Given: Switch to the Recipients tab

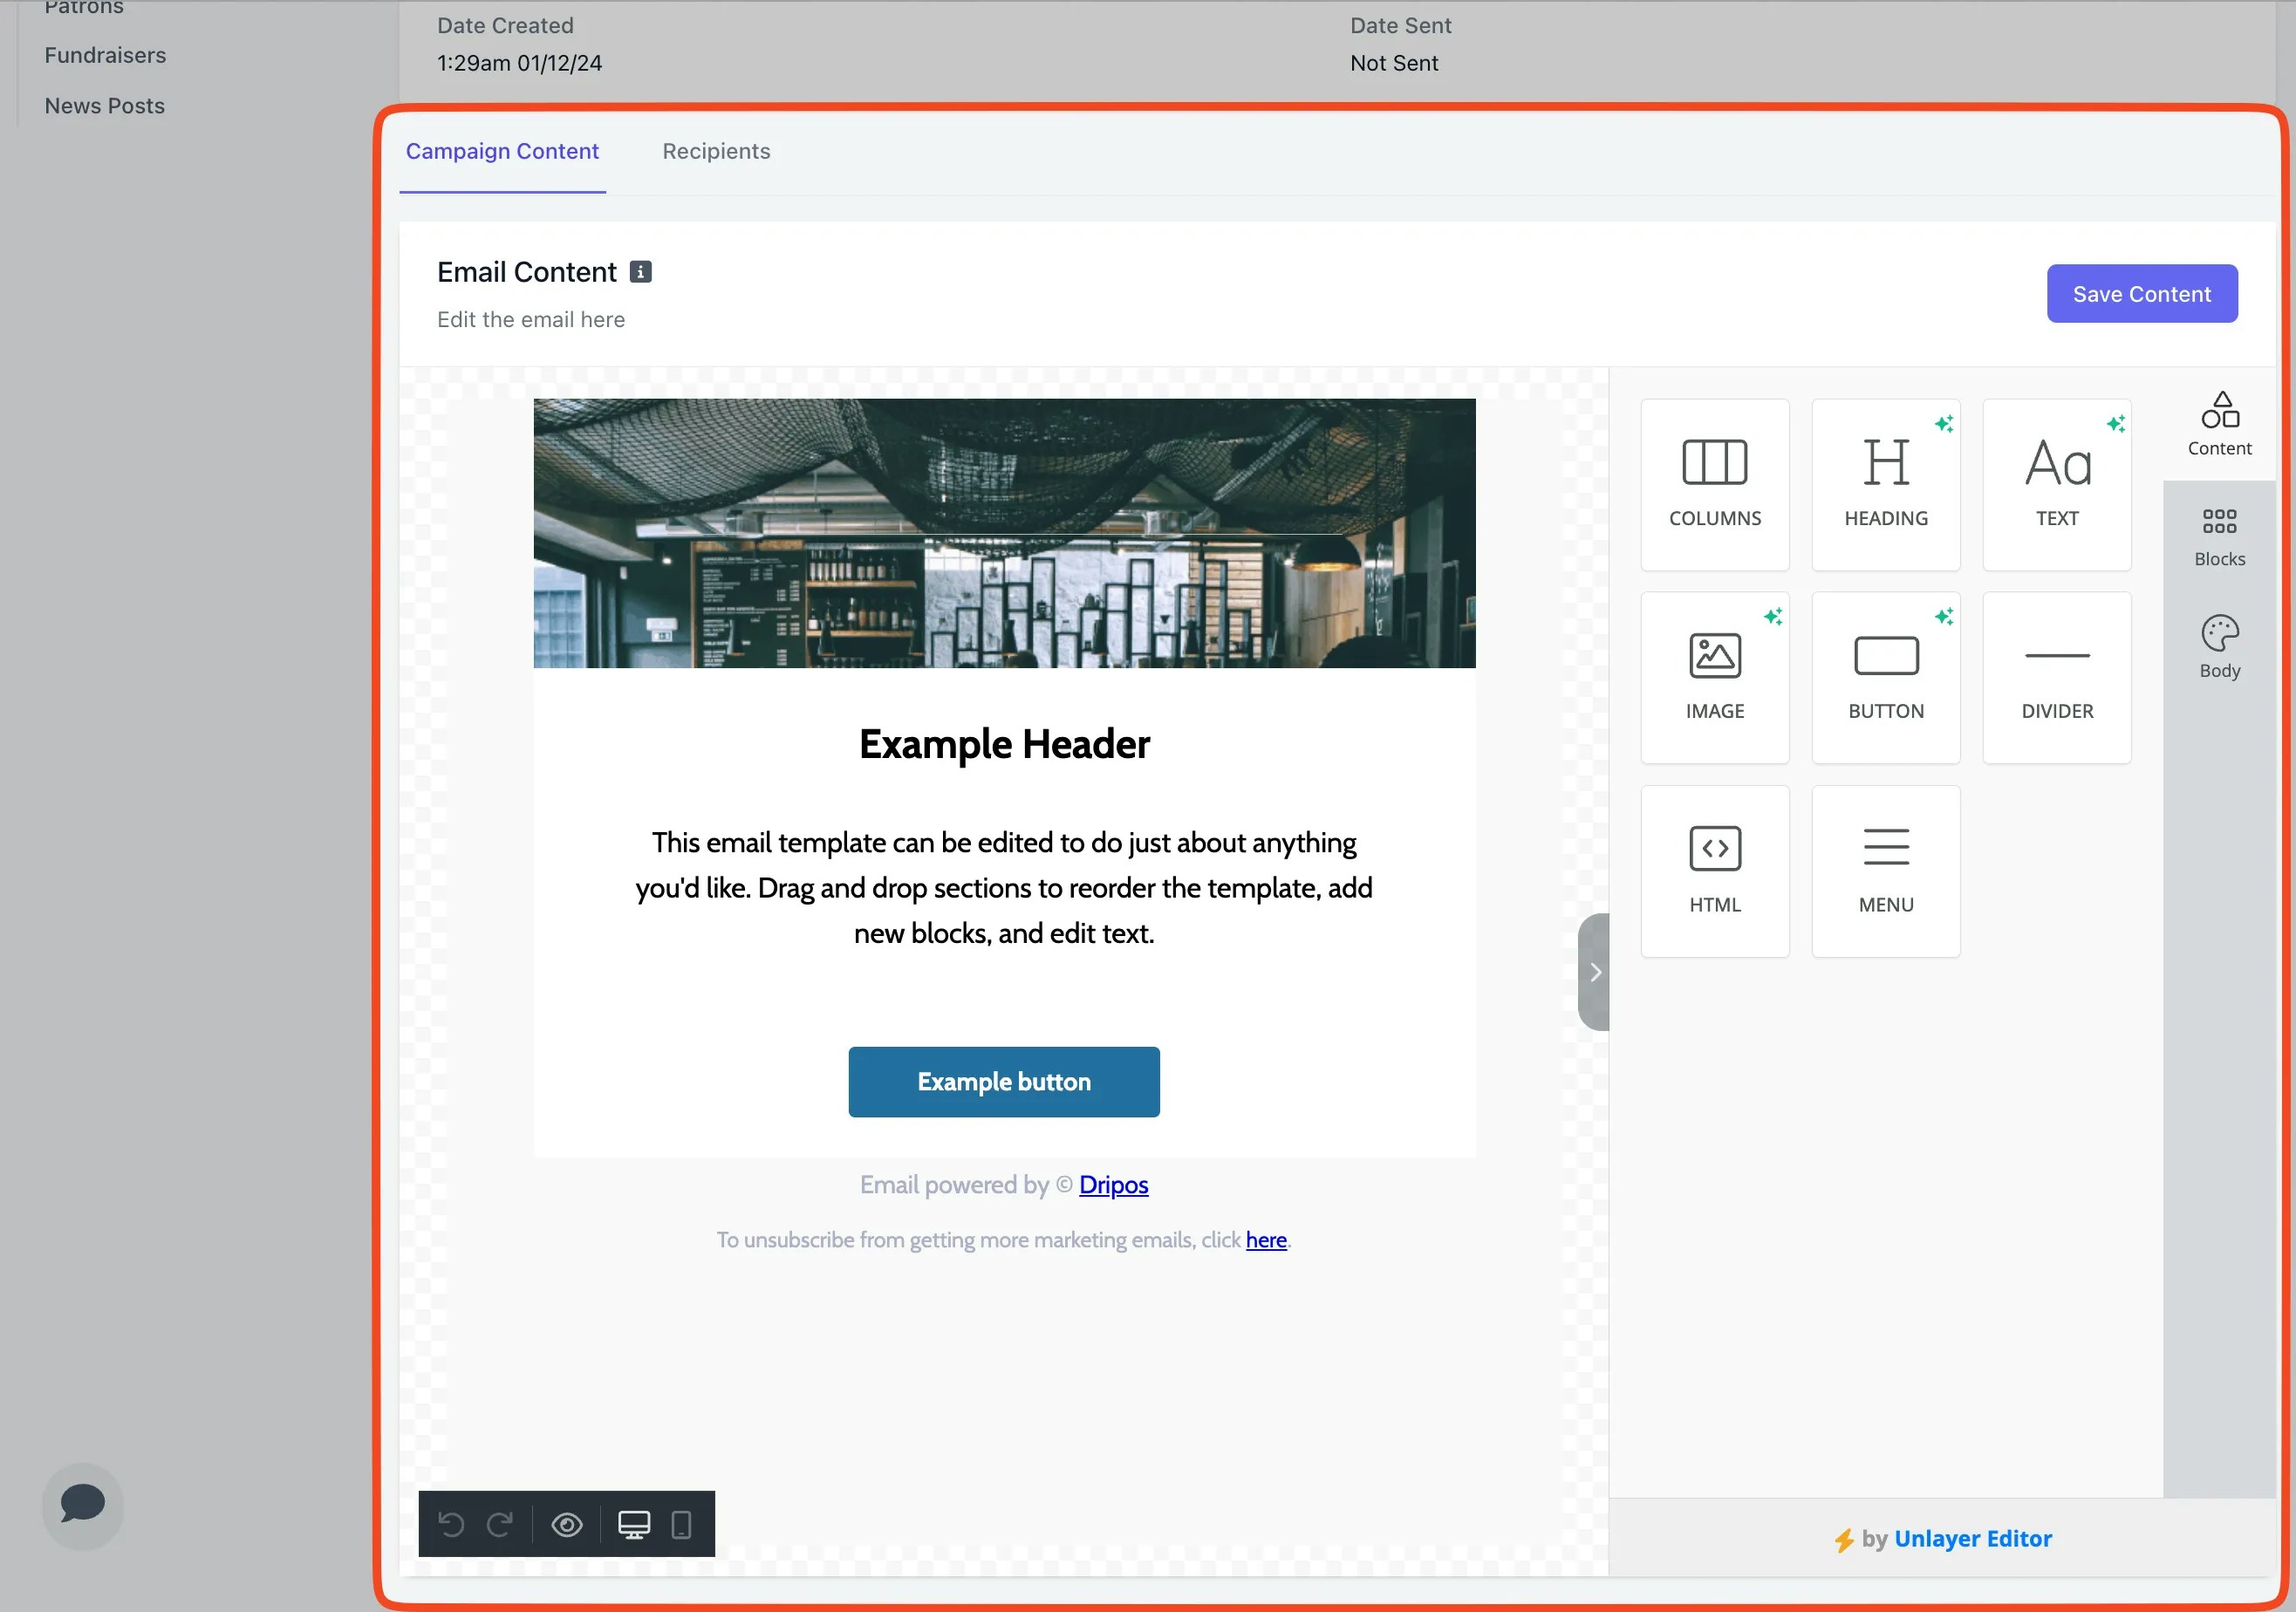Looking at the screenshot, I should [x=716, y=151].
